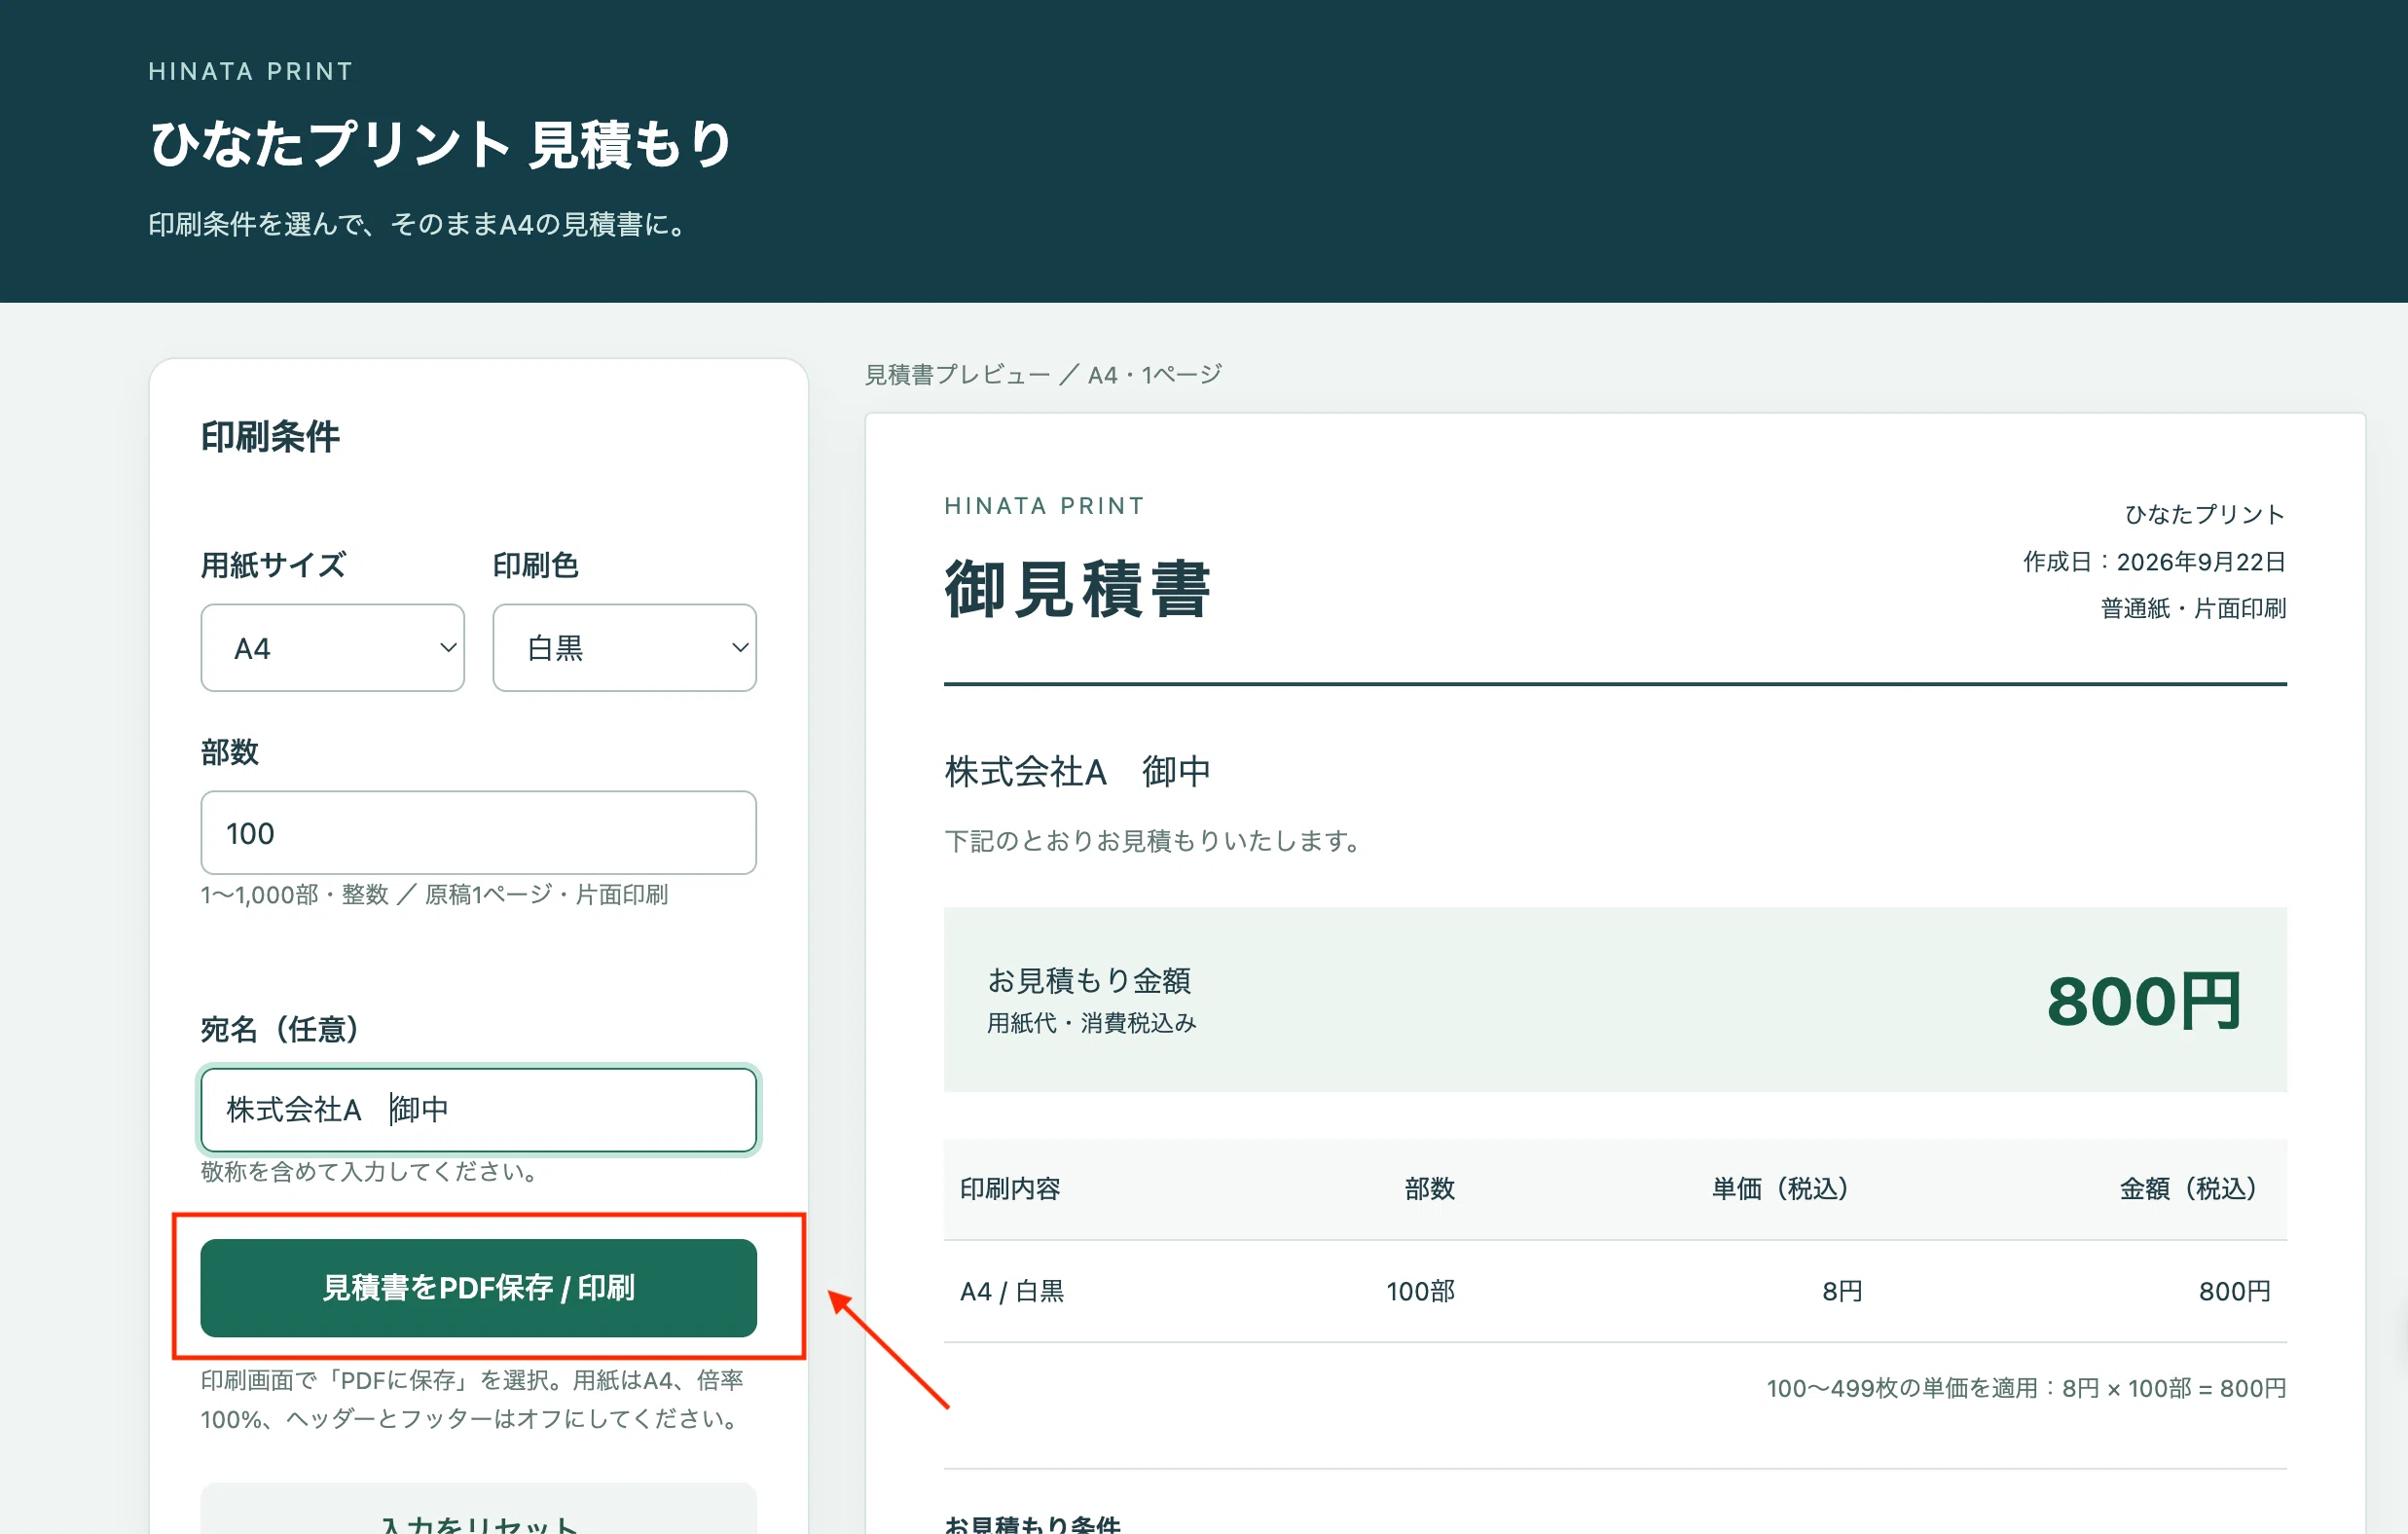Screen dimensions: 2408x1534
Task: Click the ひなたプリント 見積もり page title
Action: pyautogui.click(x=441, y=144)
